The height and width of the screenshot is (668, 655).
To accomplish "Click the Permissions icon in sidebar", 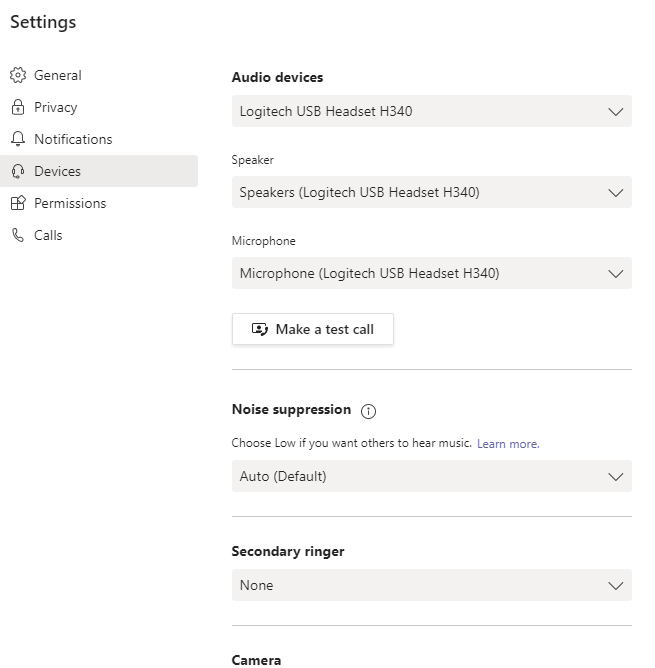I will [x=17, y=203].
